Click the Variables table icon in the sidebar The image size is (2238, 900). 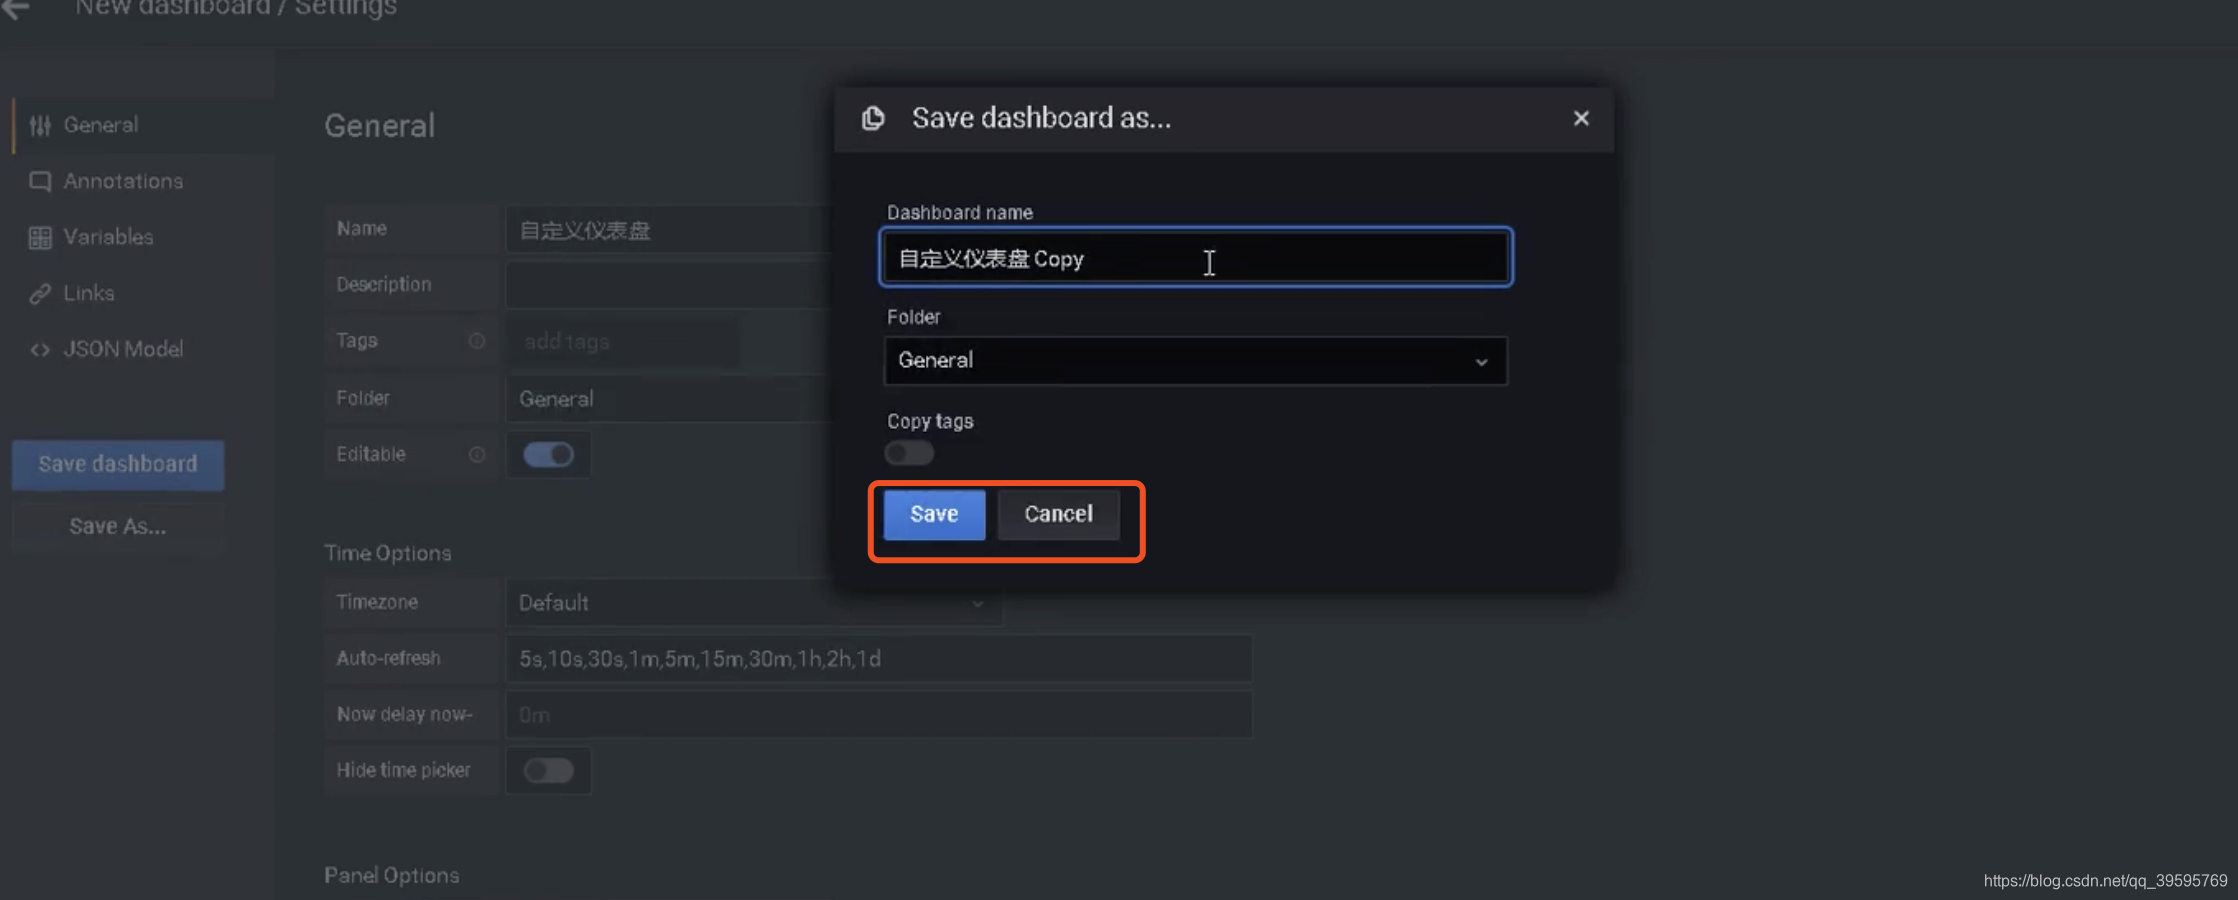(40, 237)
